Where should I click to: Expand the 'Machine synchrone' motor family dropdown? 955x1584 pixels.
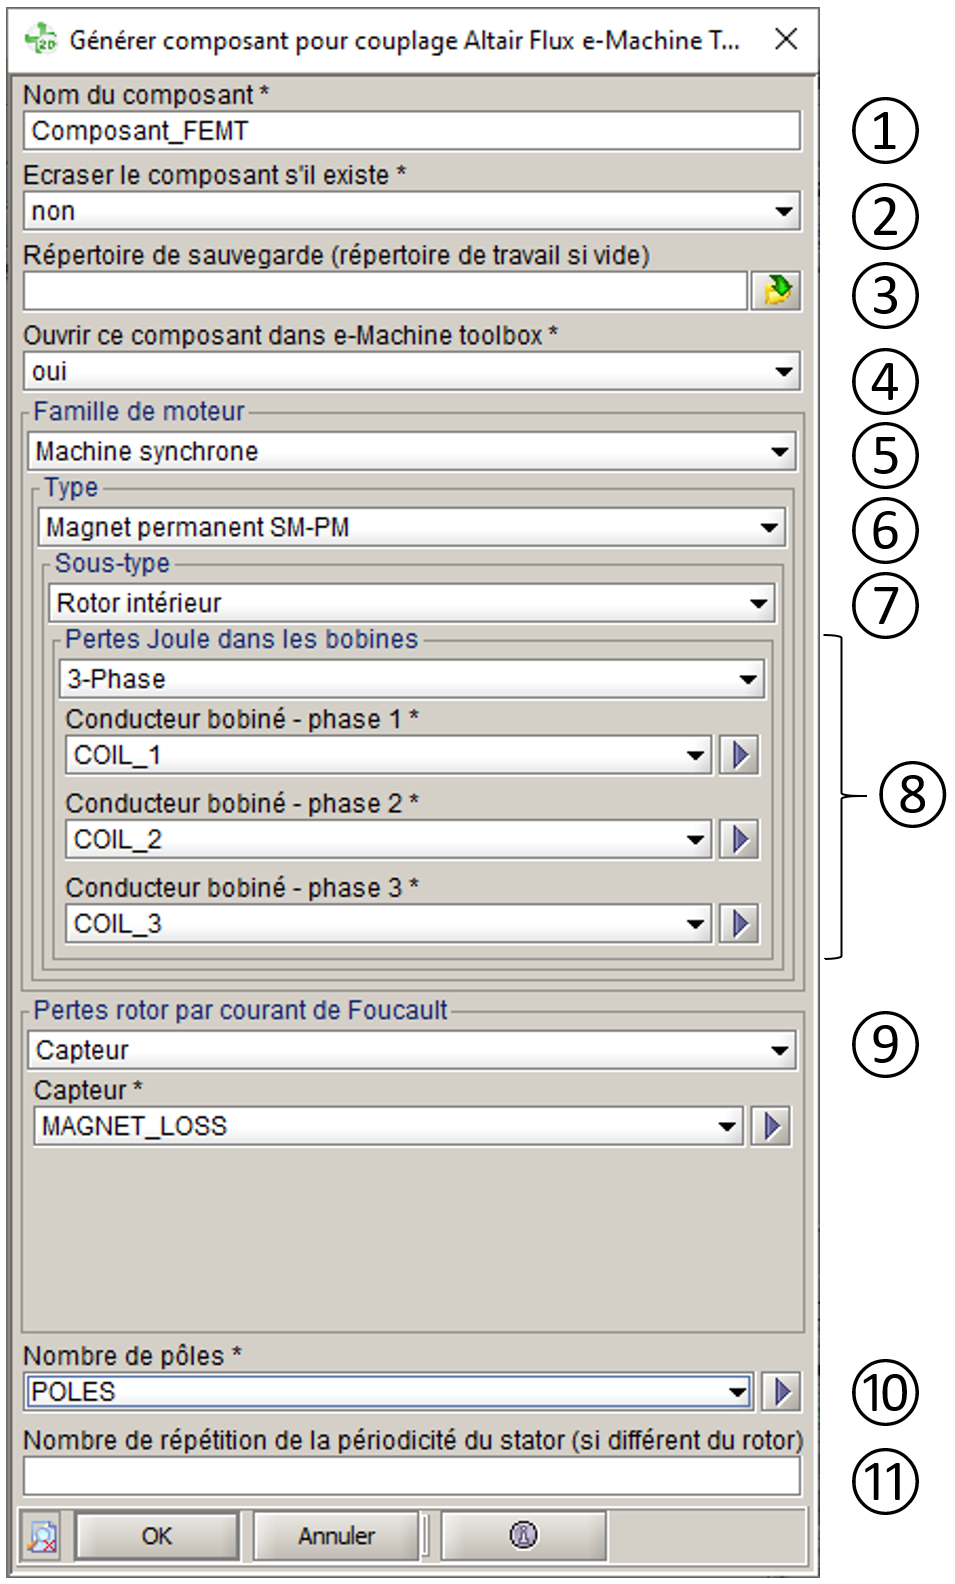pos(780,451)
